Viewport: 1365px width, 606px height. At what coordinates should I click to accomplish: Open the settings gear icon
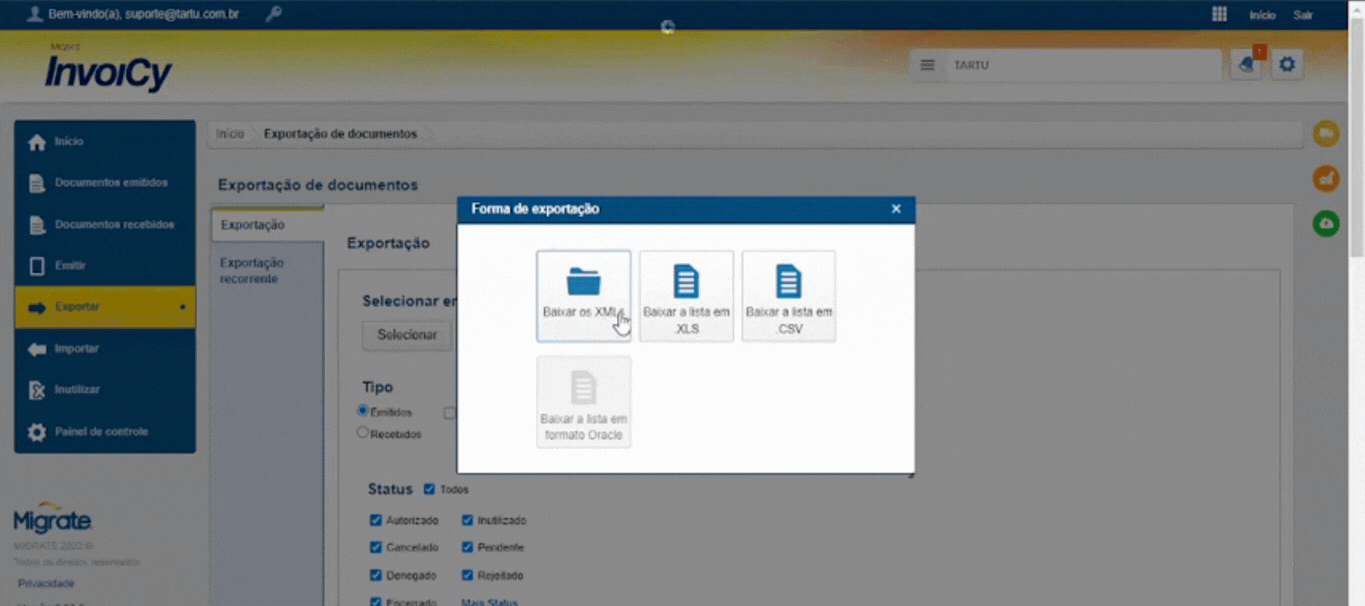(x=1287, y=65)
